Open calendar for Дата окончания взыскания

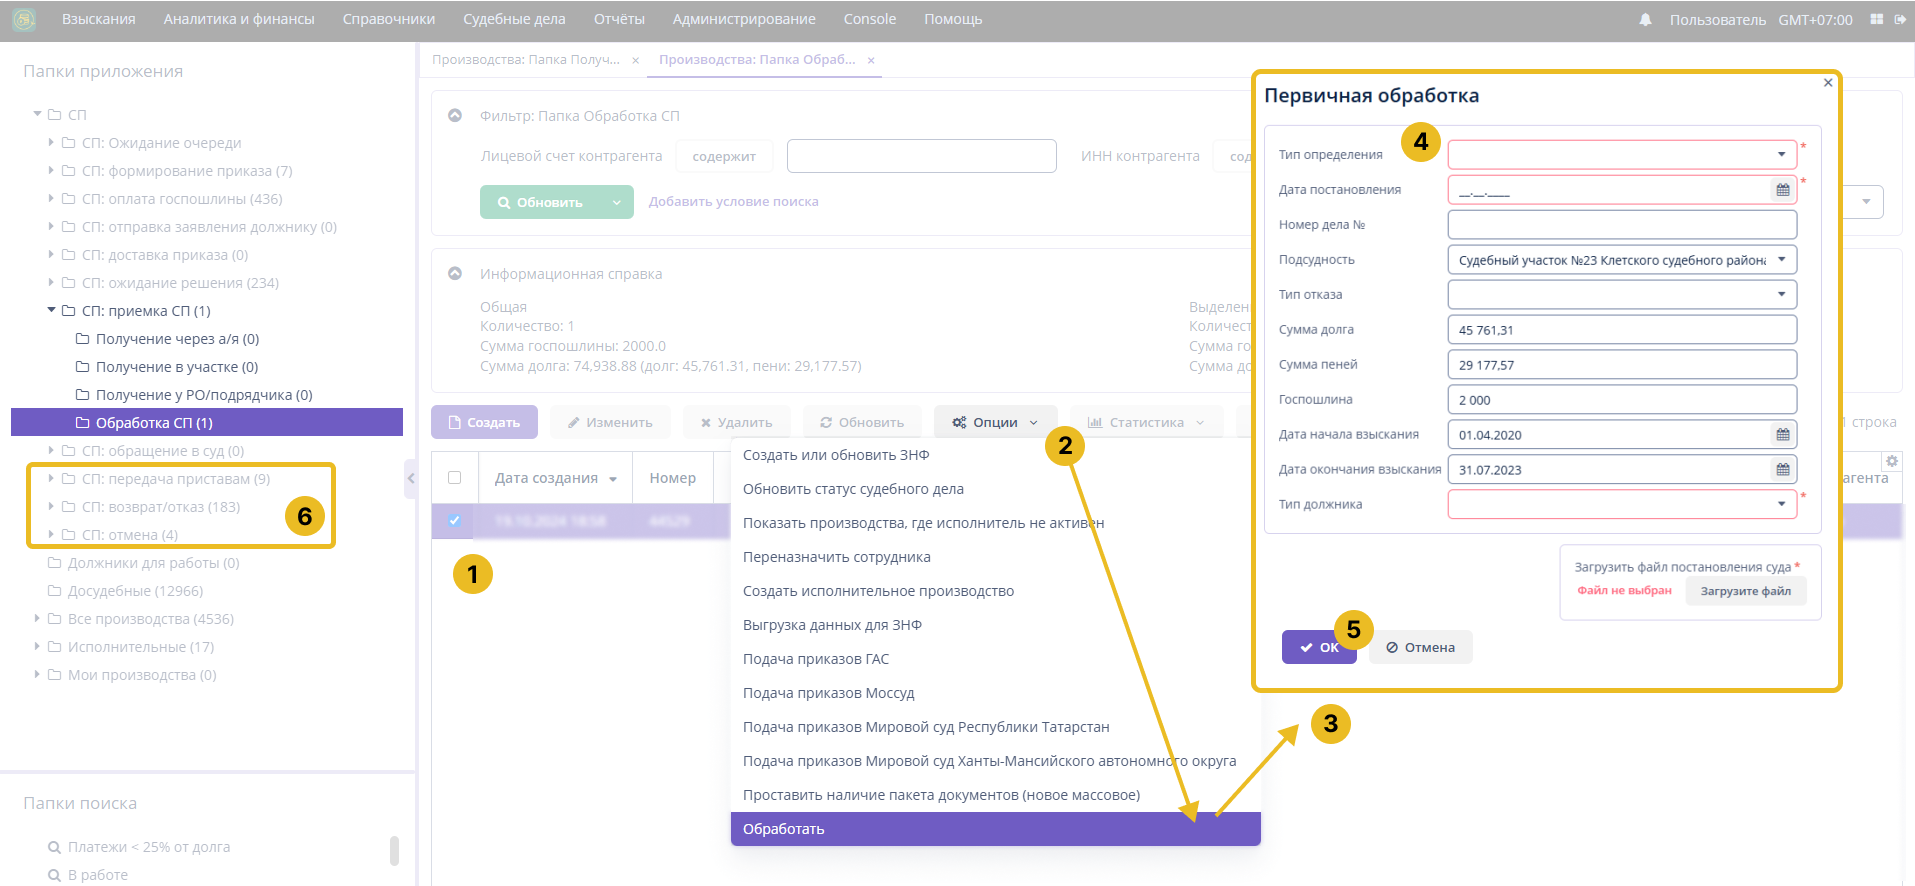[1782, 470]
